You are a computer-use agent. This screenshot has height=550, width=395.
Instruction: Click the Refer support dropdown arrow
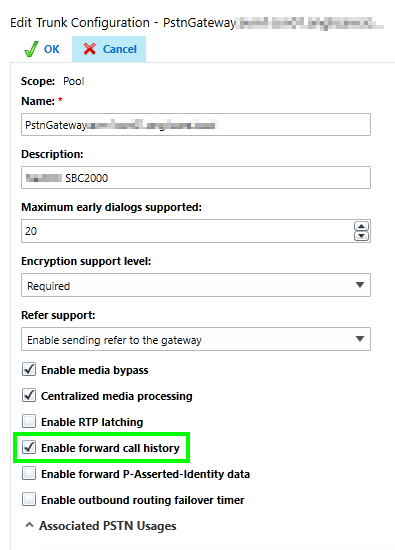click(x=360, y=339)
